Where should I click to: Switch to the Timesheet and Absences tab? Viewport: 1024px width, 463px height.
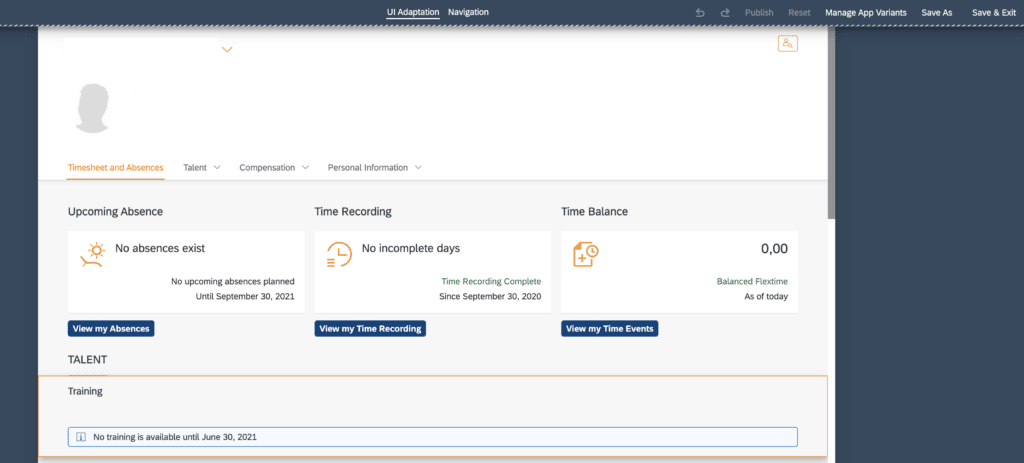point(115,168)
